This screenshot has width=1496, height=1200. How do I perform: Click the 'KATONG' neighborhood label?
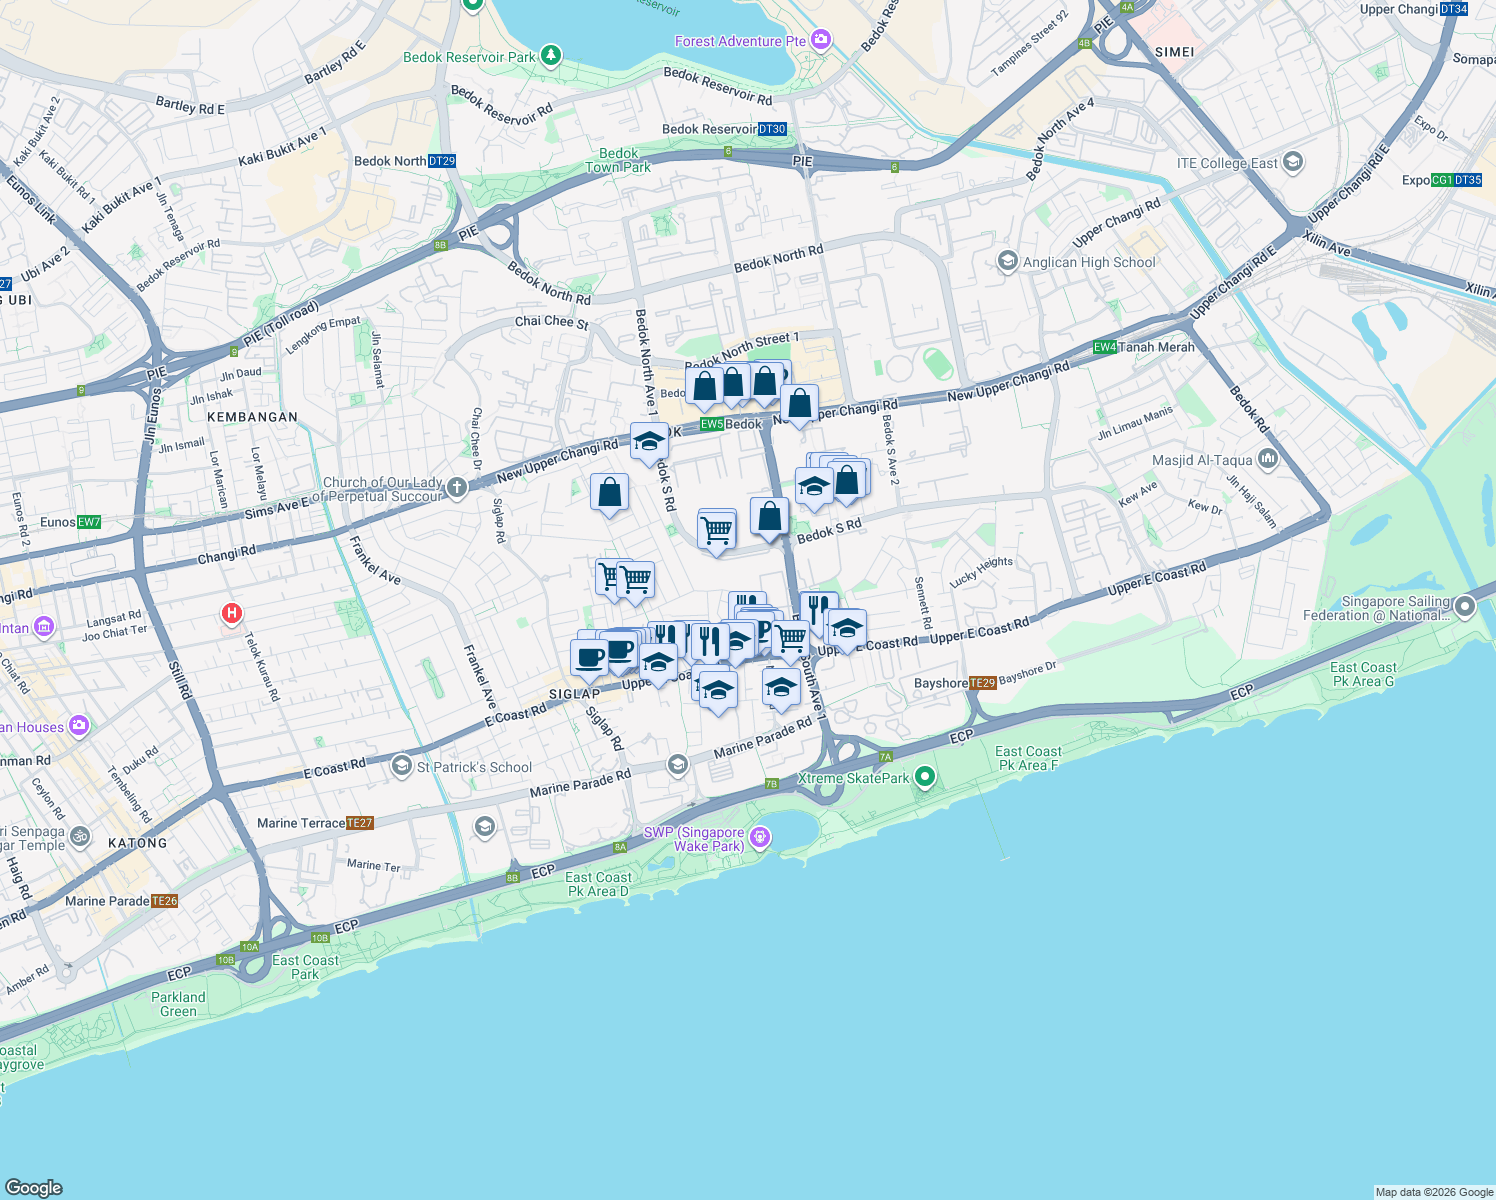click(x=138, y=843)
